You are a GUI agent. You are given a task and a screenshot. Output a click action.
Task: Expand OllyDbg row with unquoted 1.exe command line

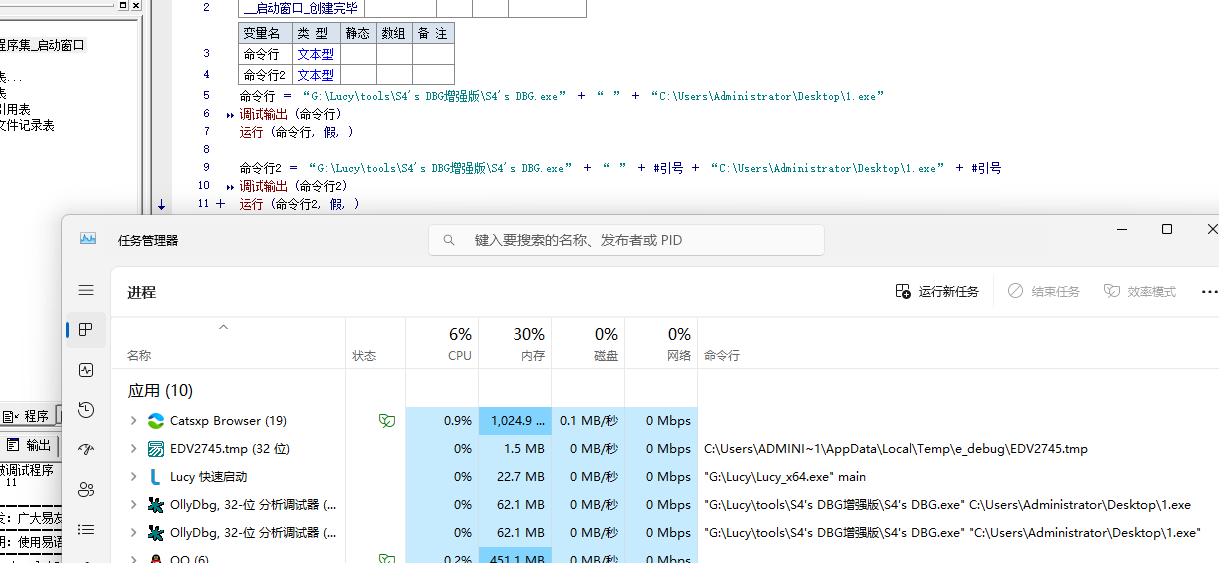(x=133, y=505)
